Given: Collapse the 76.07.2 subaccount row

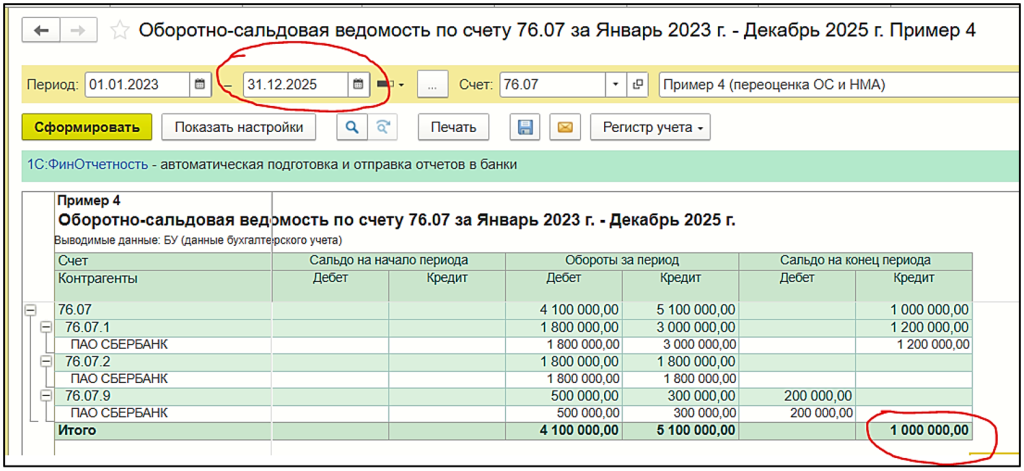Looking at the screenshot, I should tap(44, 361).
